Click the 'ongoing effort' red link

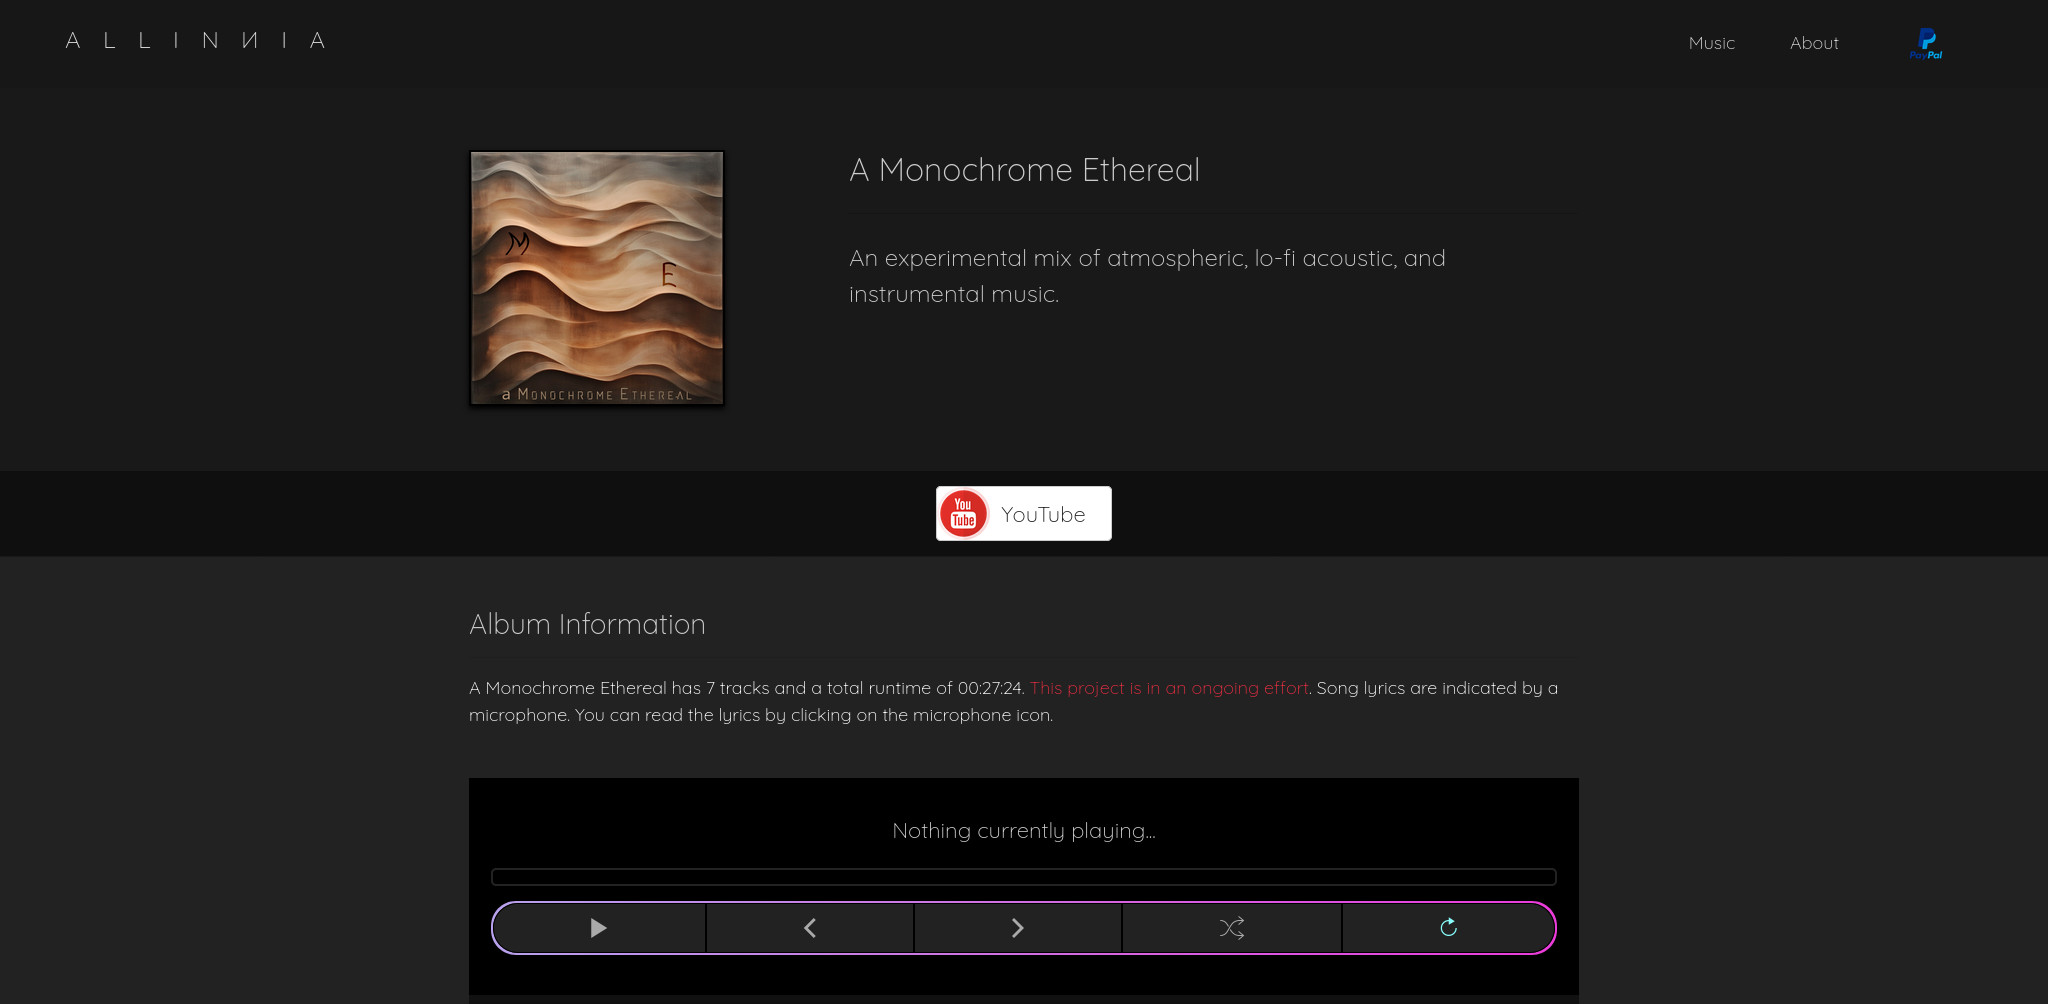tap(1168, 688)
